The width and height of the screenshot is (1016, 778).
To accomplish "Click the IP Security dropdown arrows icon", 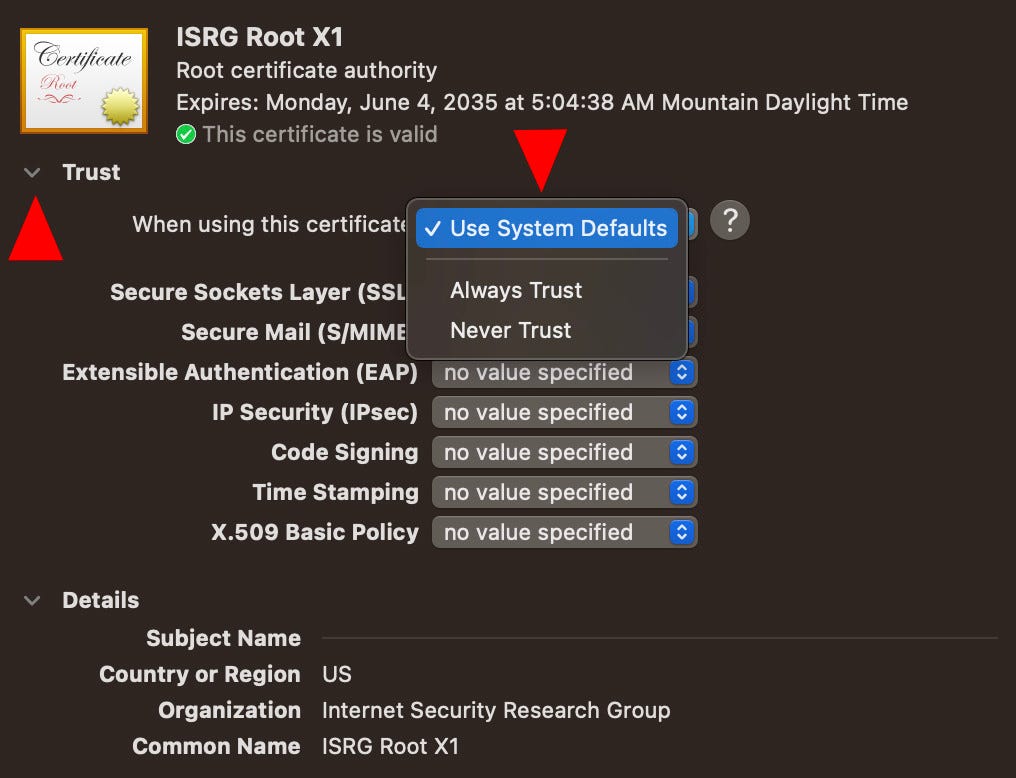I will (680, 412).
